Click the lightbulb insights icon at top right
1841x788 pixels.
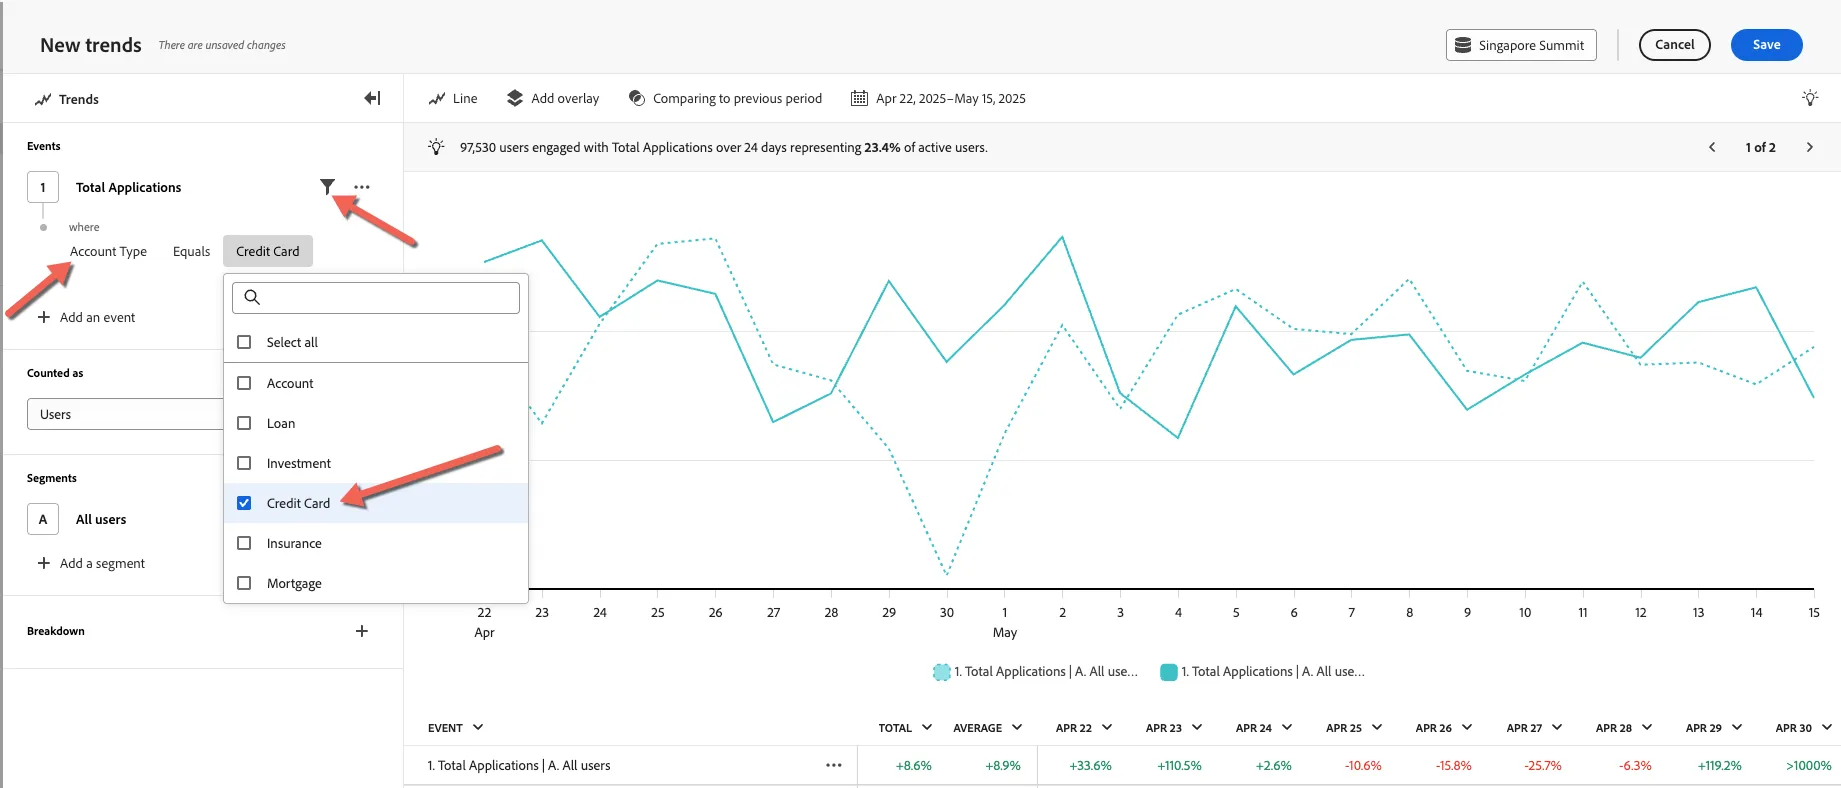point(1810,98)
